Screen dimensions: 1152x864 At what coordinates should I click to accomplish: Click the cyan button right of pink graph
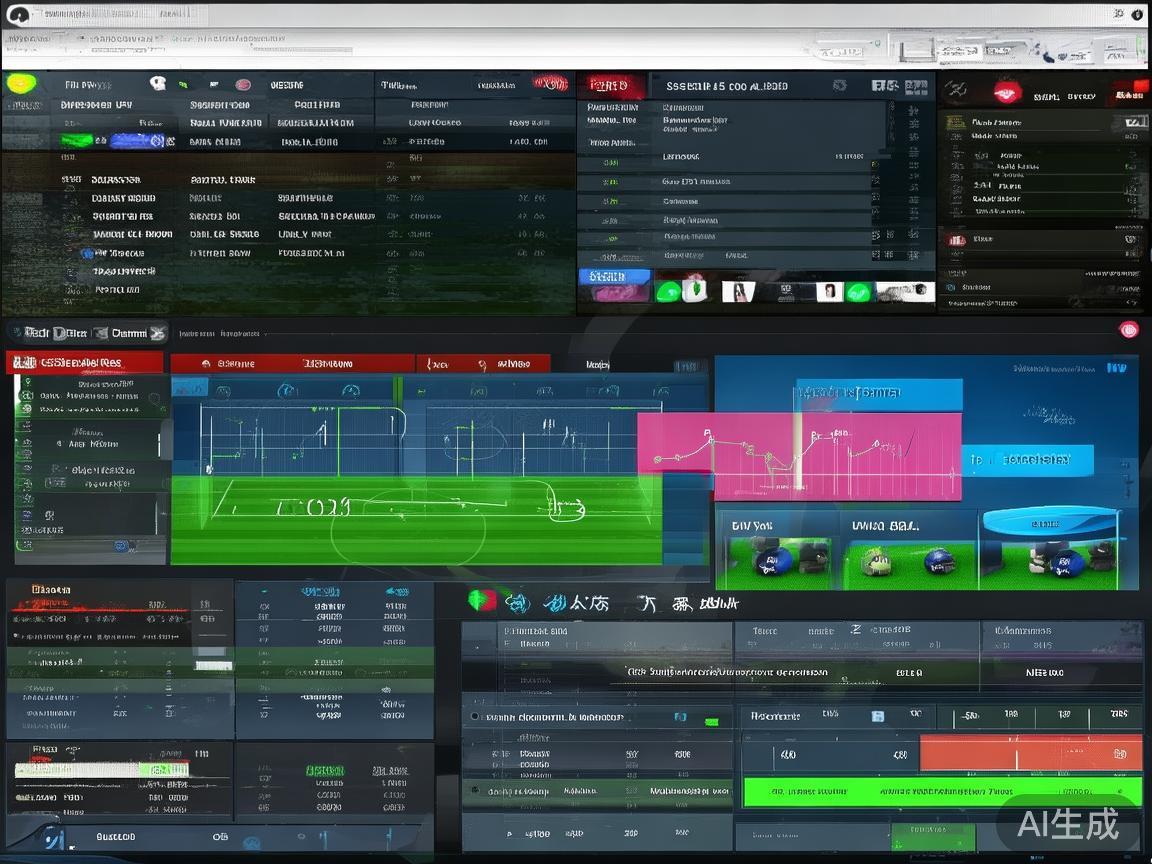(1028, 460)
